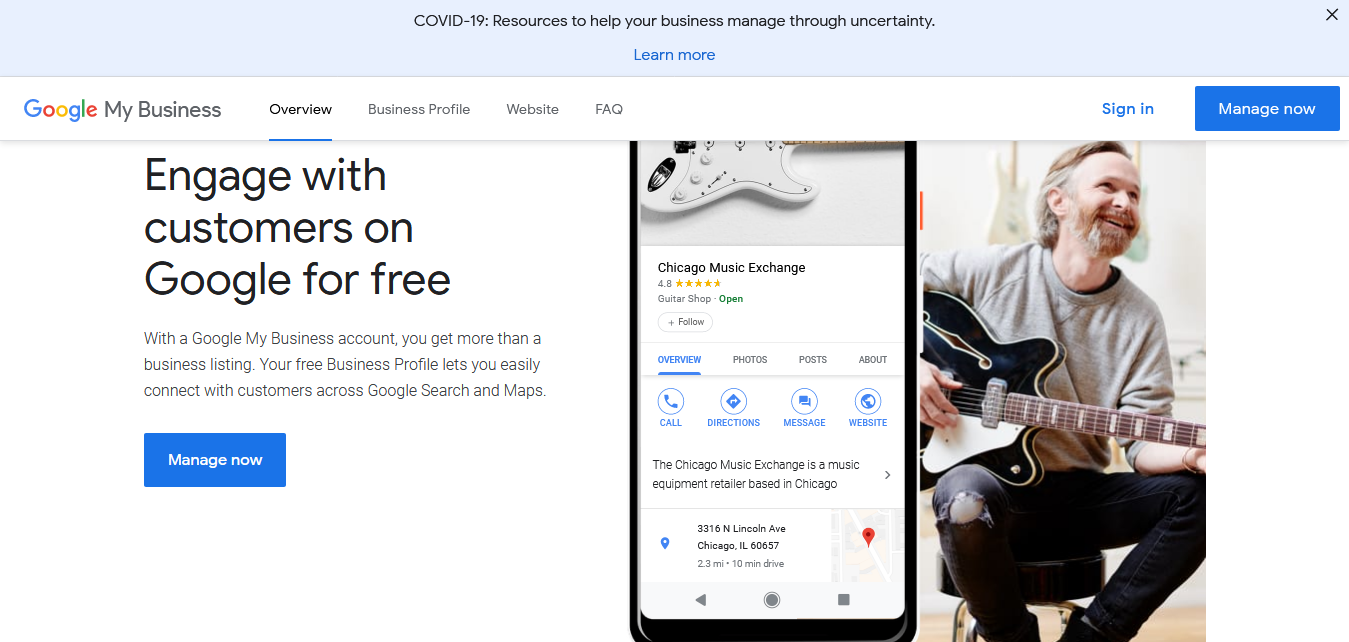Select the Photos tab in phone mockup
The height and width of the screenshot is (642, 1349).
[750, 360]
